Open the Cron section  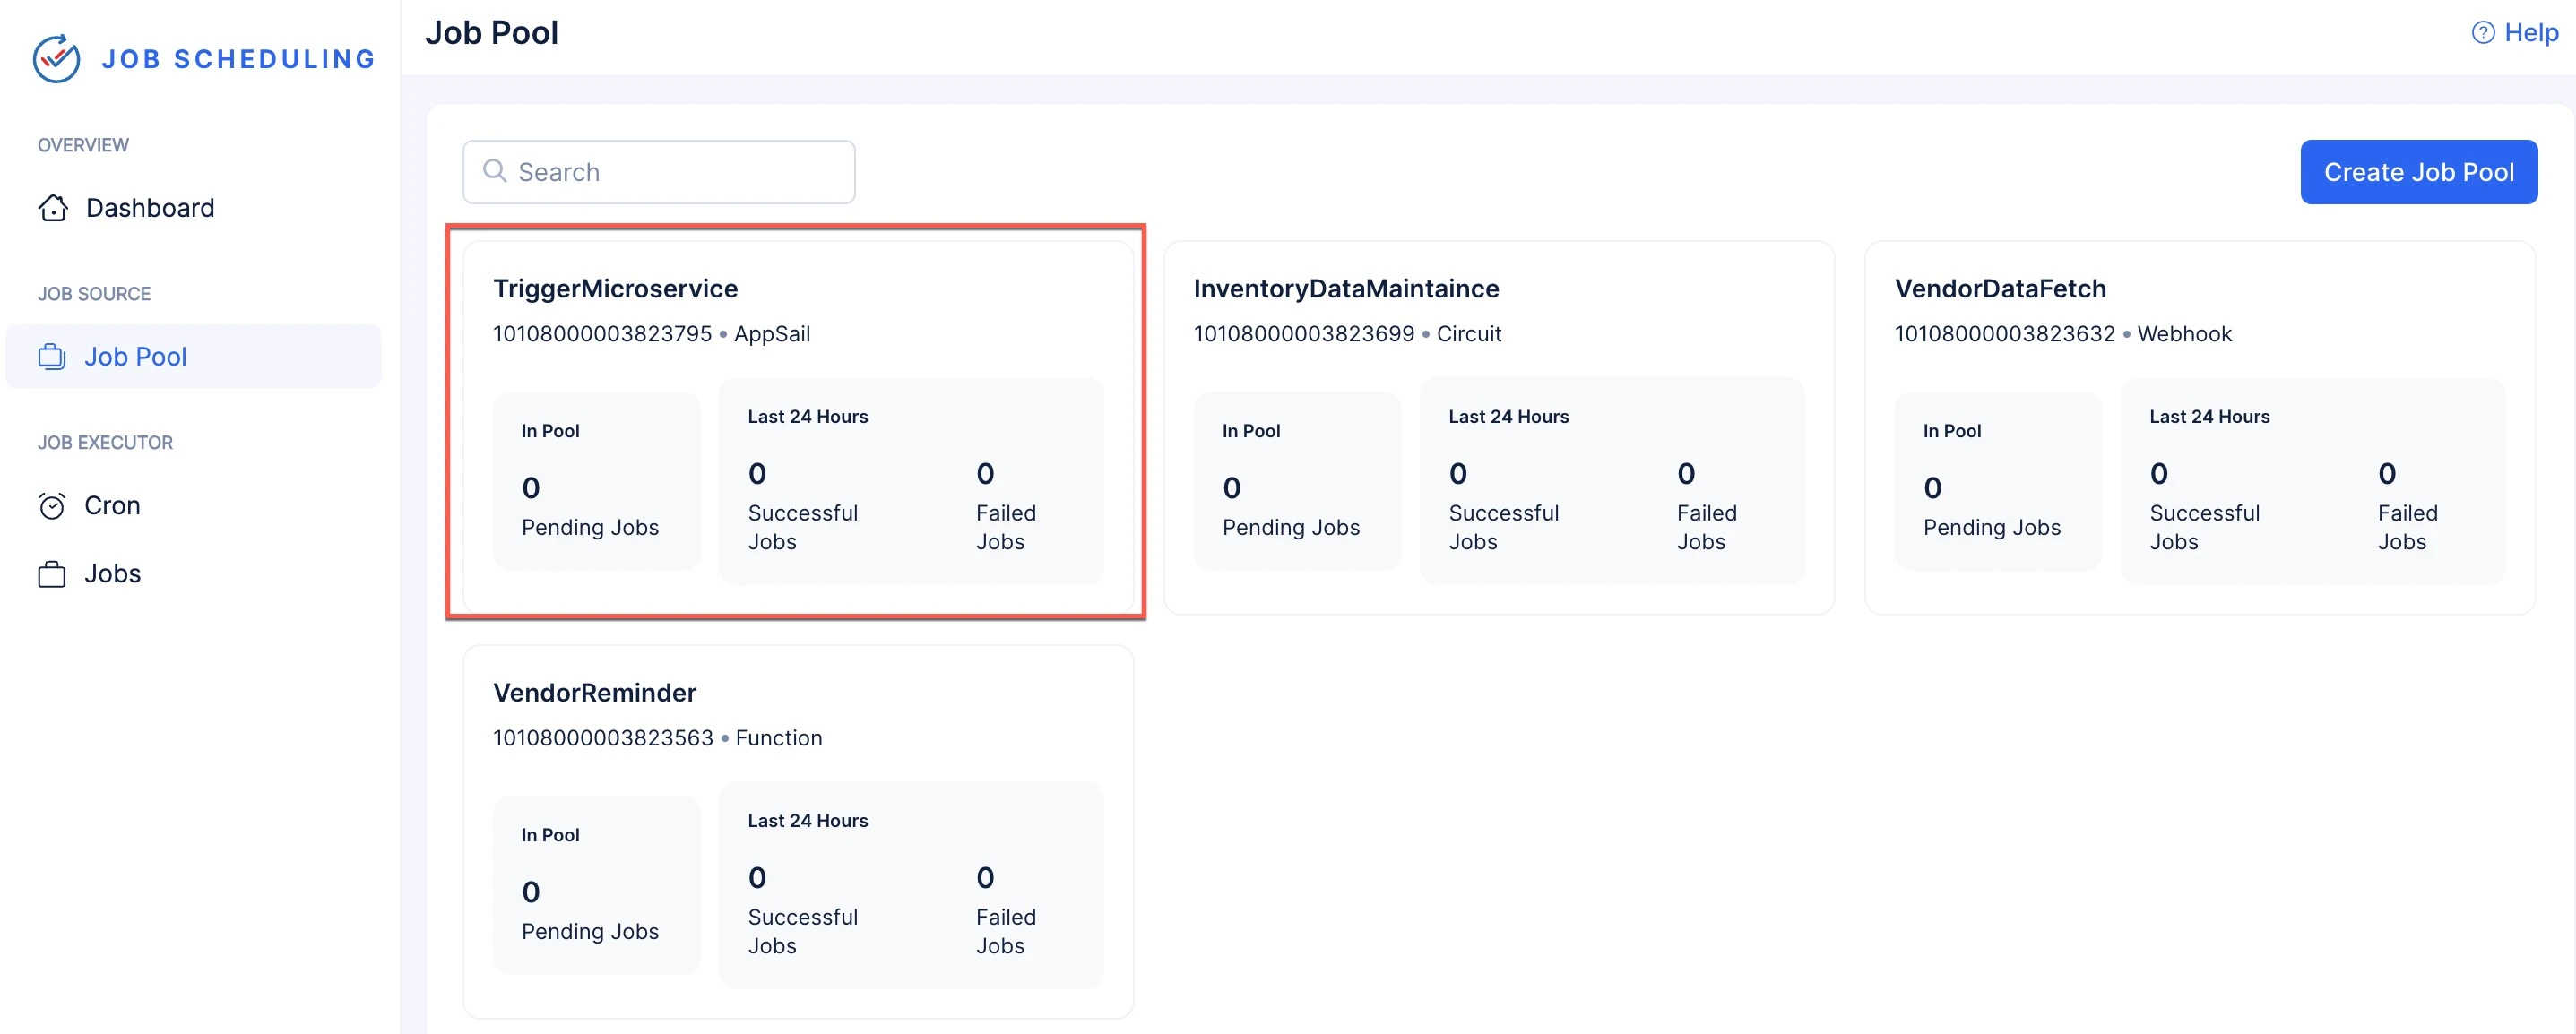click(x=193, y=506)
